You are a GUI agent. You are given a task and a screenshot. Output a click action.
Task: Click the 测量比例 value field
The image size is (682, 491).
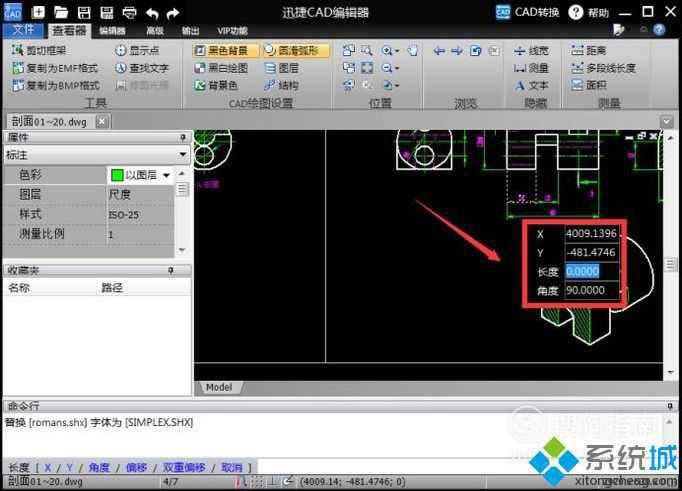pos(140,234)
